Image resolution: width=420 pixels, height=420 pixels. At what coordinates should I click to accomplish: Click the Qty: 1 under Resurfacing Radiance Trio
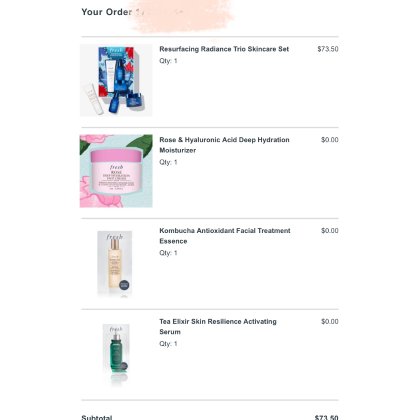(x=168, y=61)
